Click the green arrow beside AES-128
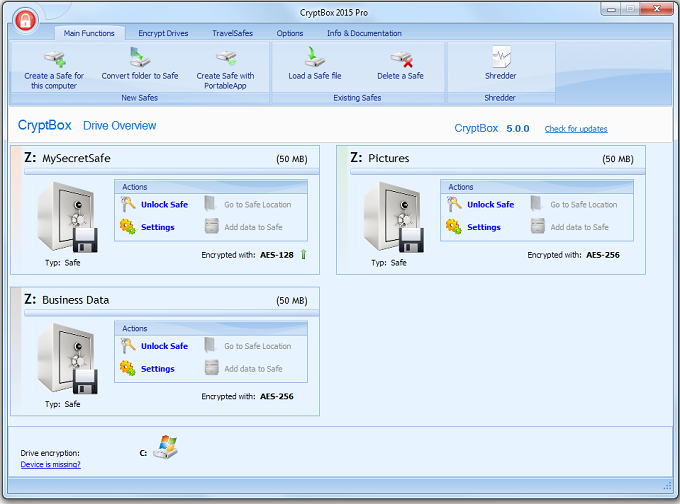Viewport: 680px width, 504px height. [x=303, y=255]
